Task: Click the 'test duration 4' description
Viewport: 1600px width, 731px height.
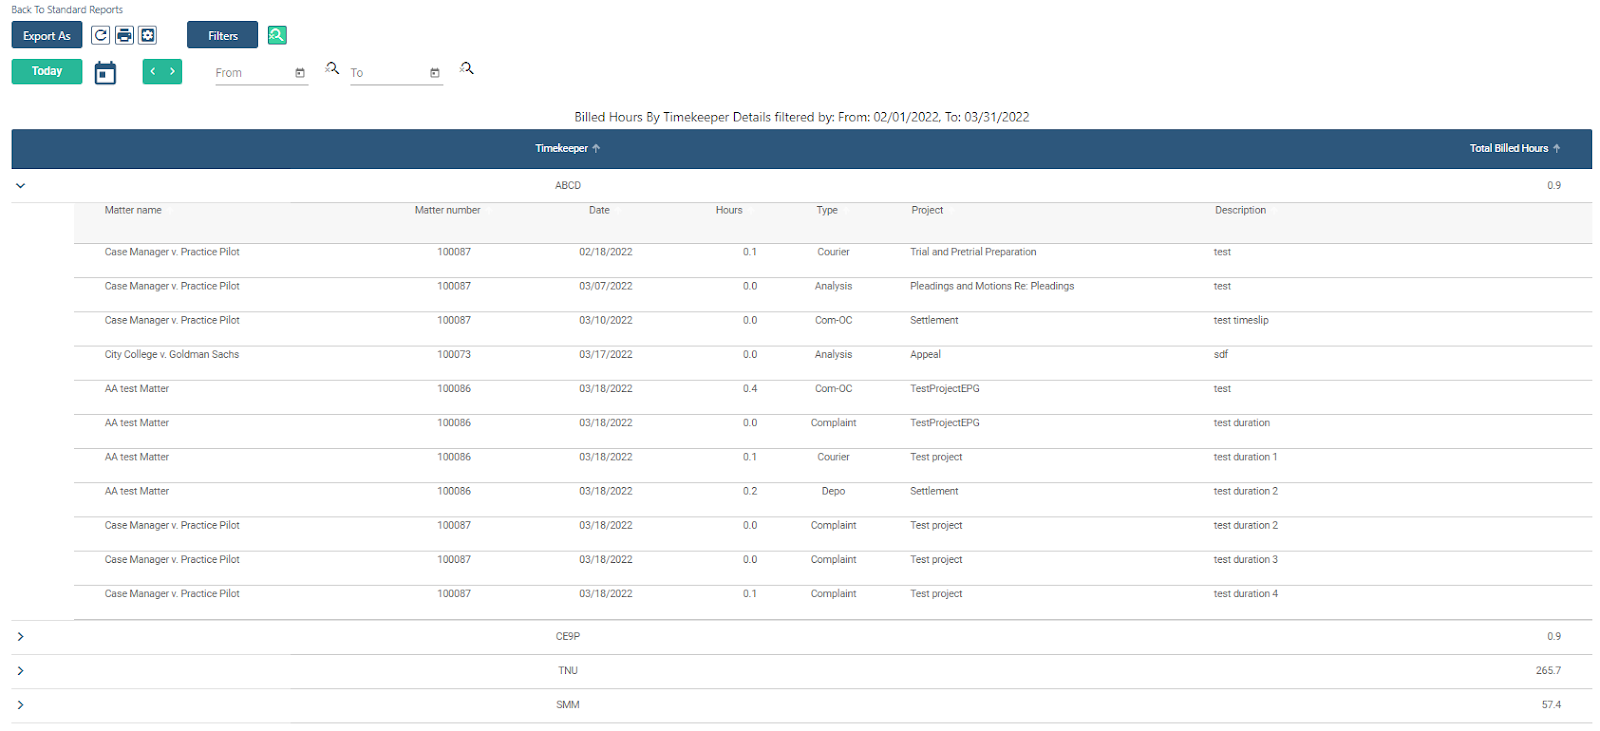Action: (1245, 593)
